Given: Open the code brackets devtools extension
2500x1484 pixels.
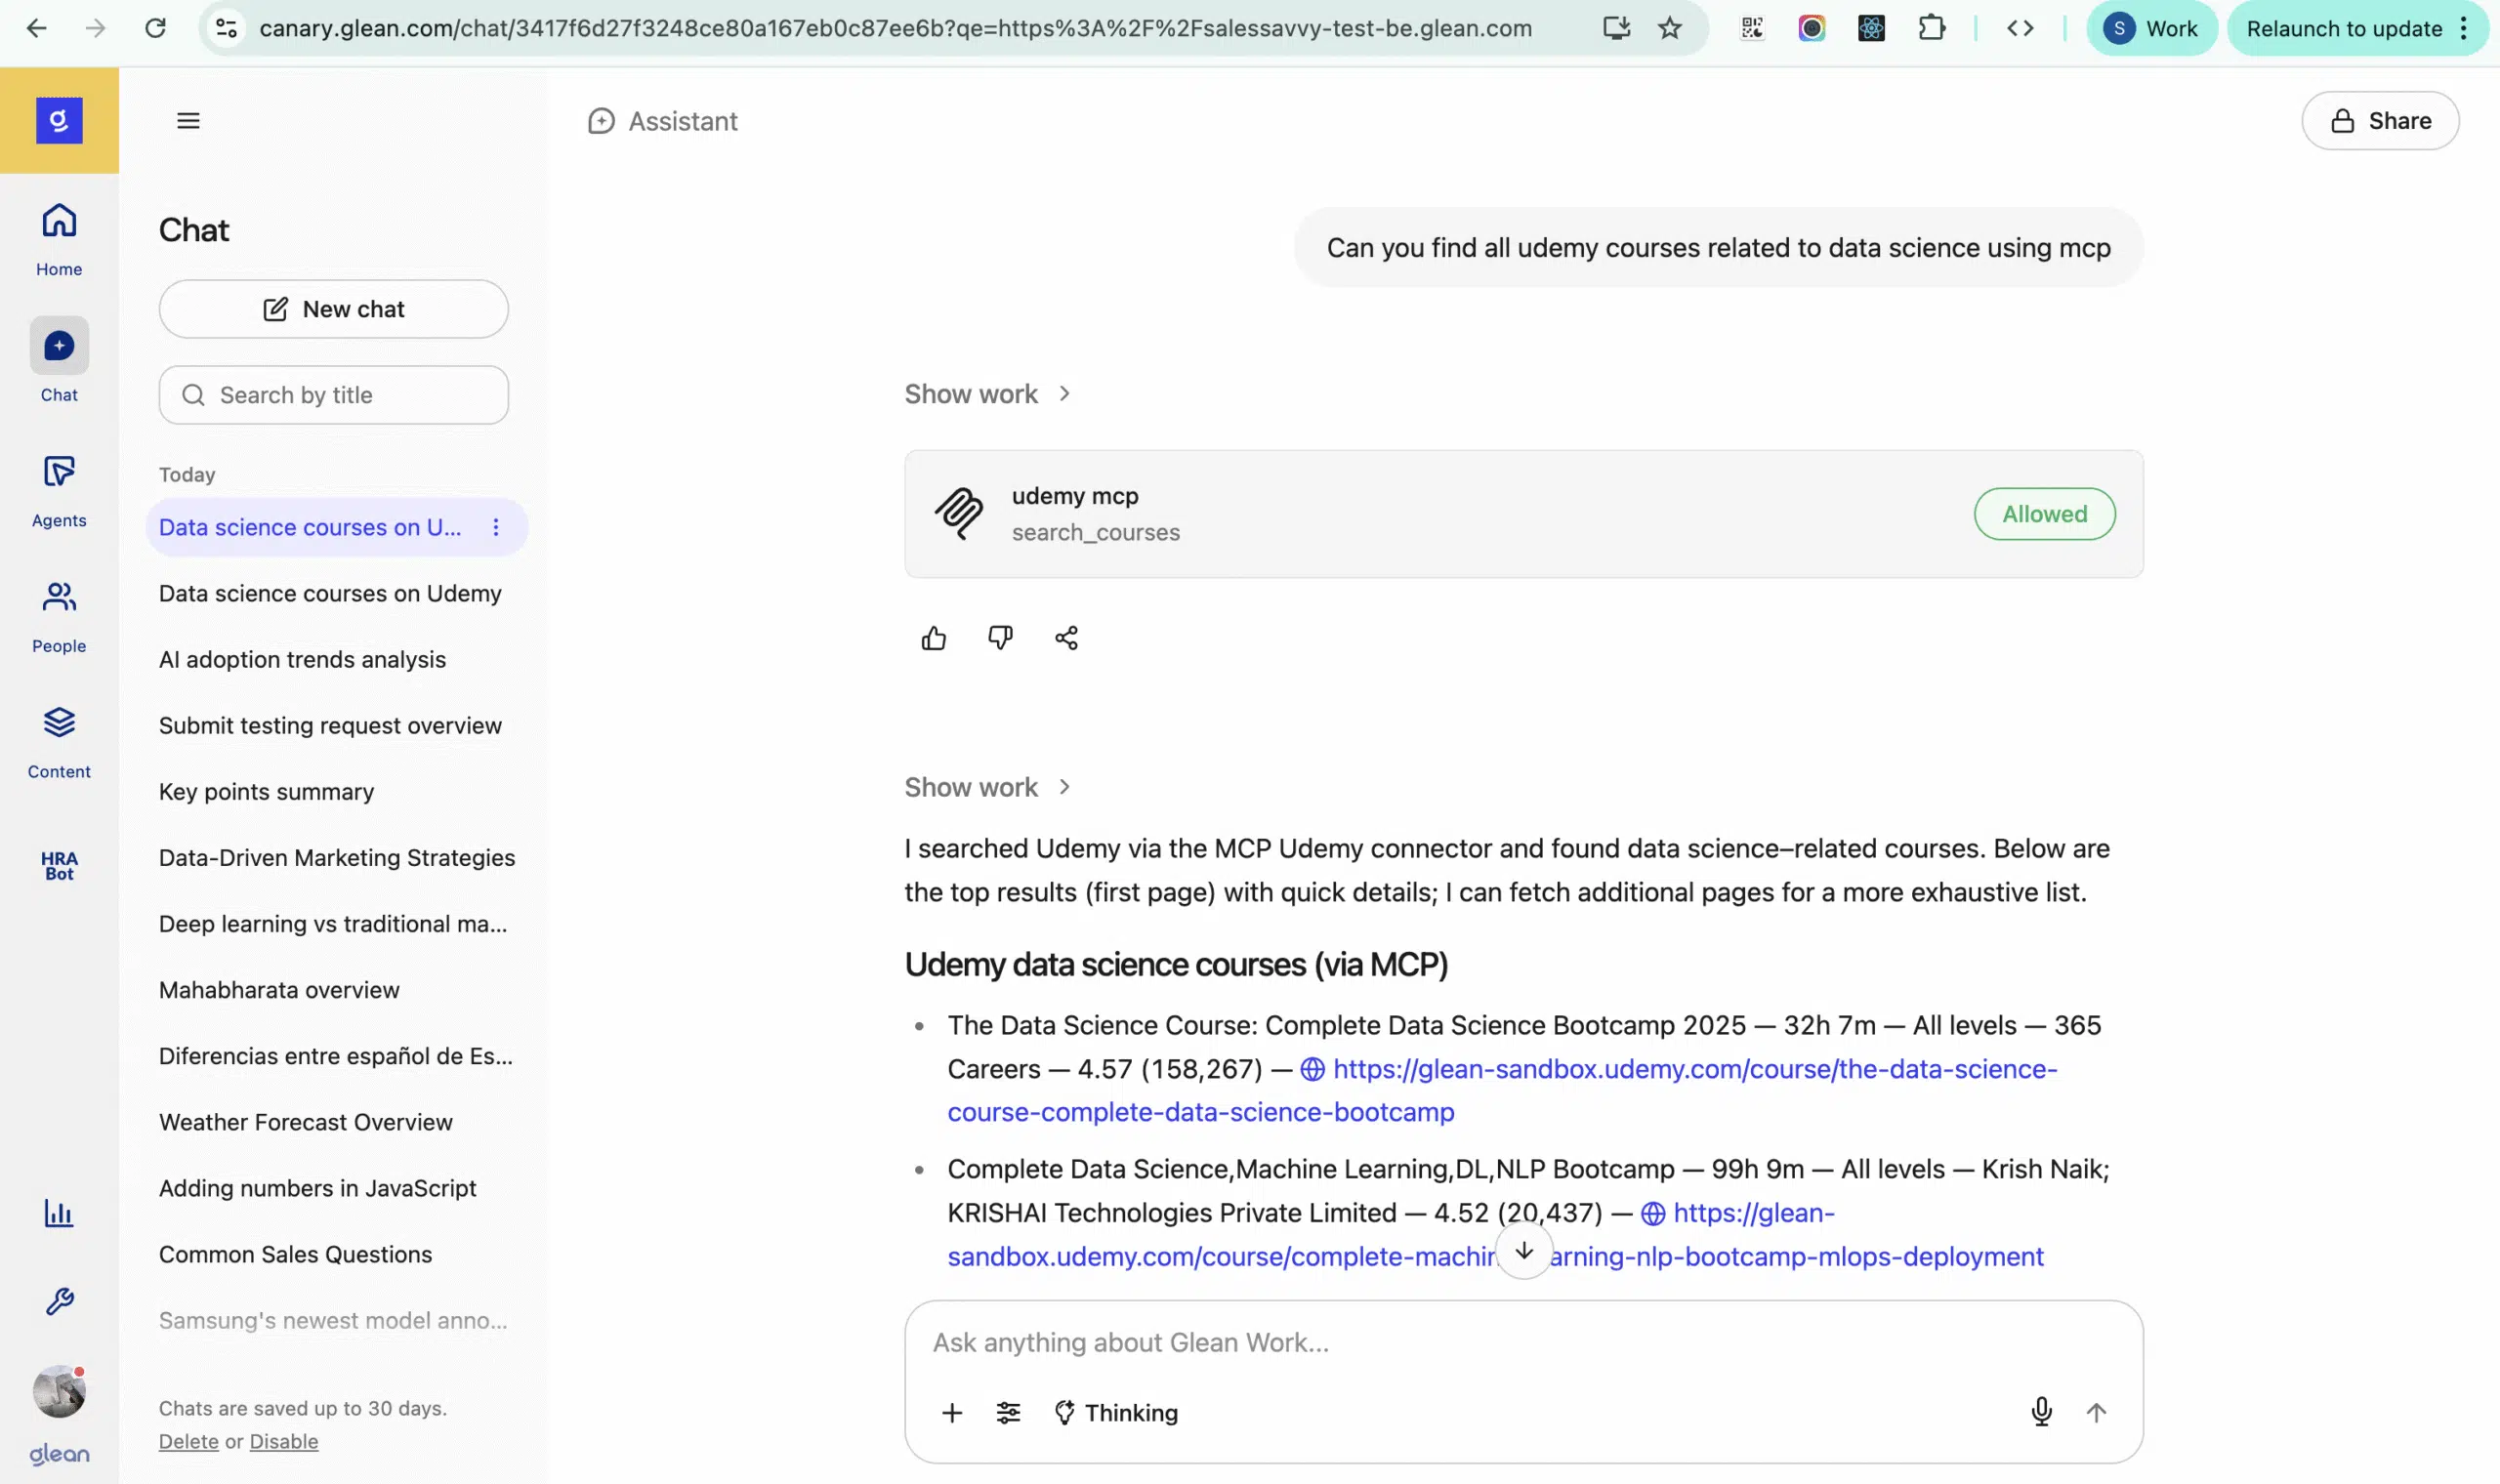Looking at the screenshot, I should point(2020,28).
